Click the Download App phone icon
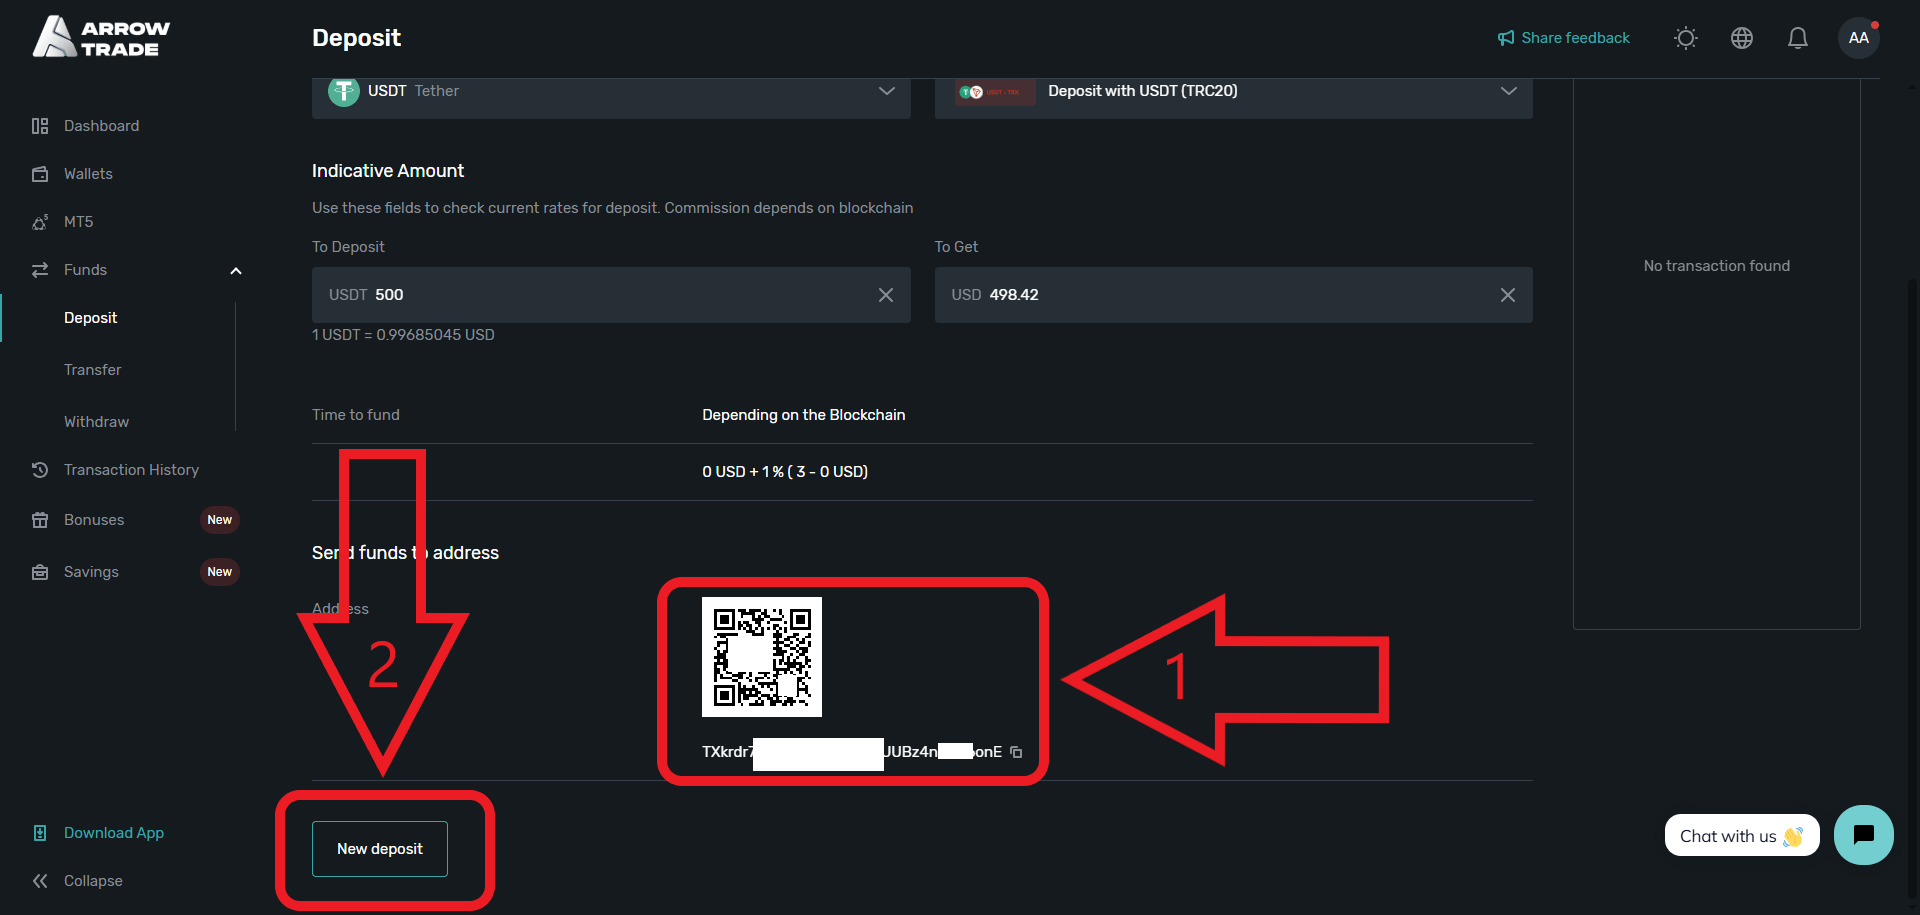The image size is (1920, 915). point(40,833)
